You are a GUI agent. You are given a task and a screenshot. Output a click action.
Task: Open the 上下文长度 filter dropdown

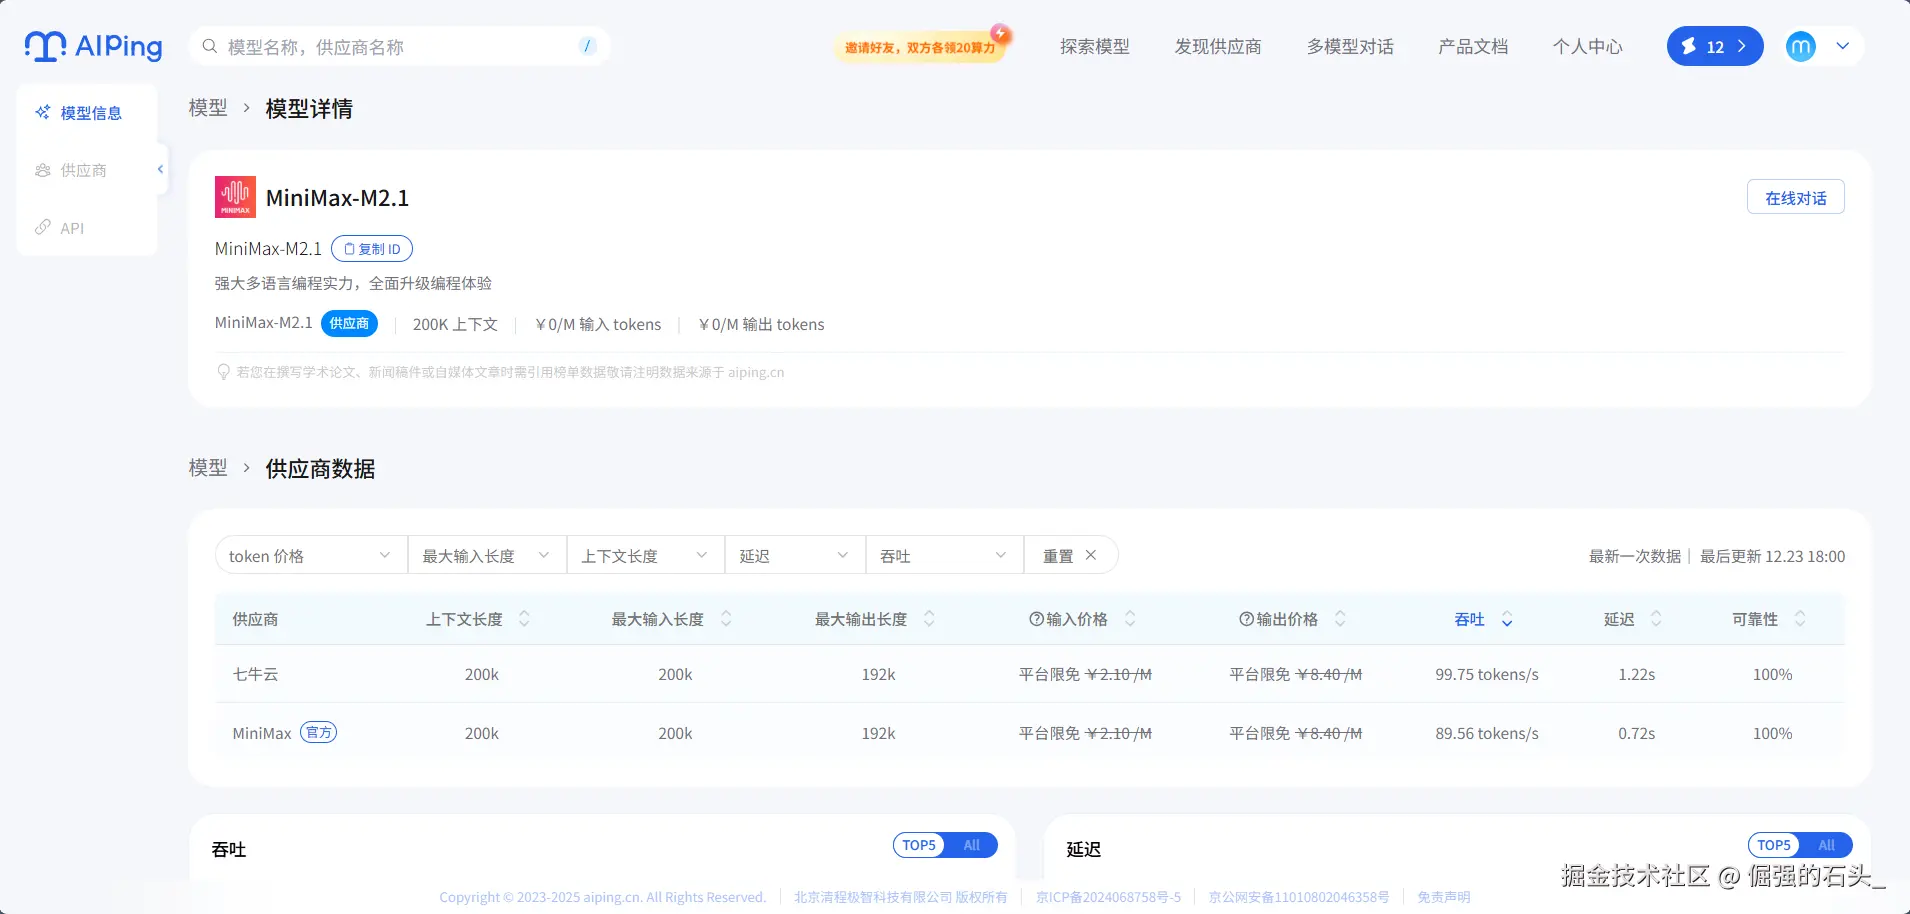[646, 555]
